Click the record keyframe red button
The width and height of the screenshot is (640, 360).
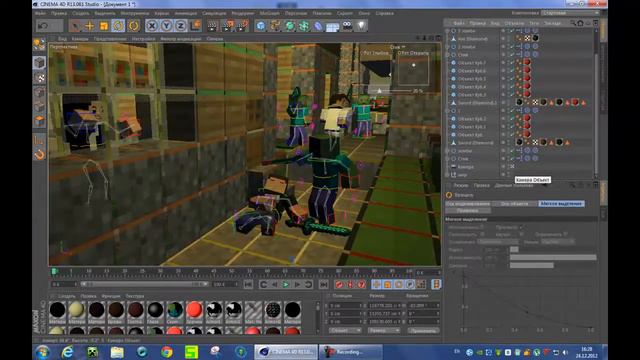pyautogui.click(x=339, y=284)
